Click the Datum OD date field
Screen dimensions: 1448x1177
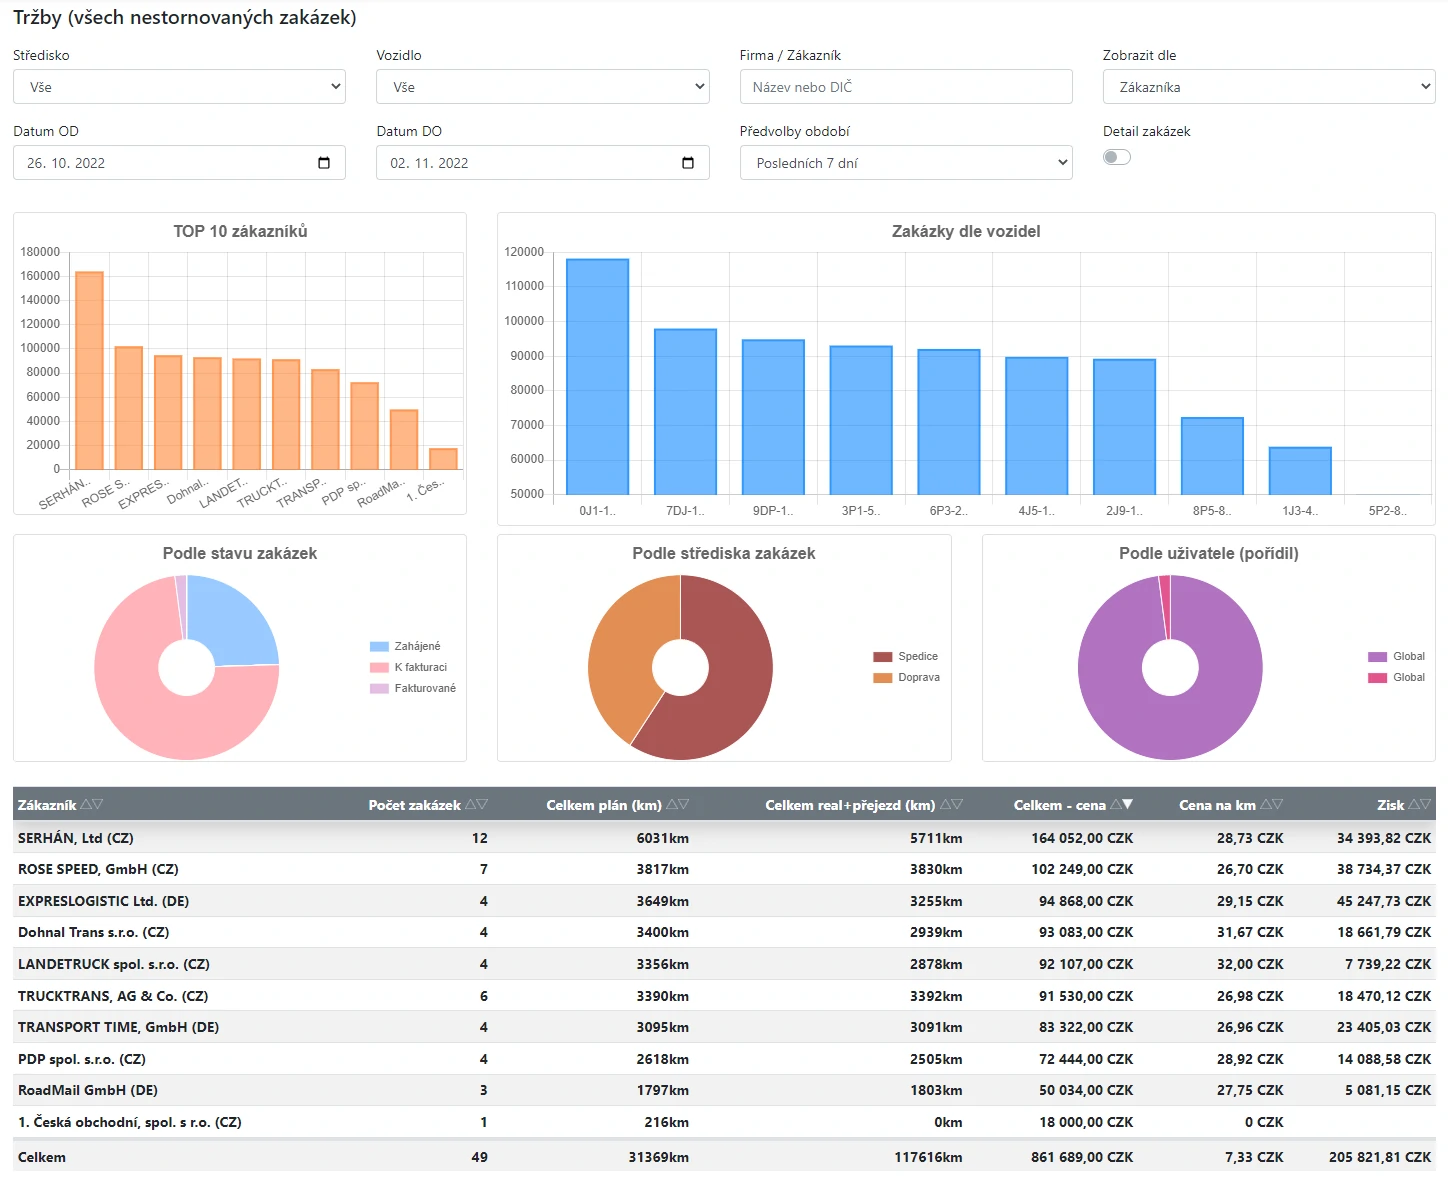tap(179, 163)
